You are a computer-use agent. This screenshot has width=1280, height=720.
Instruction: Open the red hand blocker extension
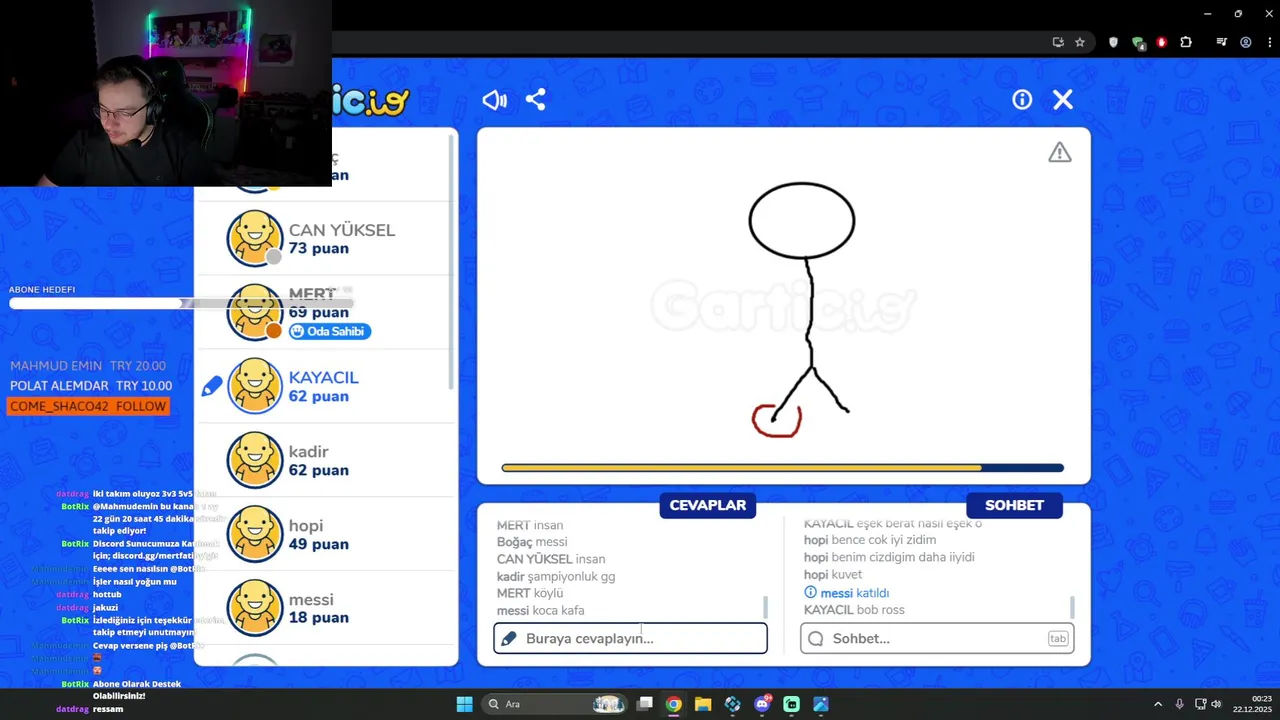1161,42
